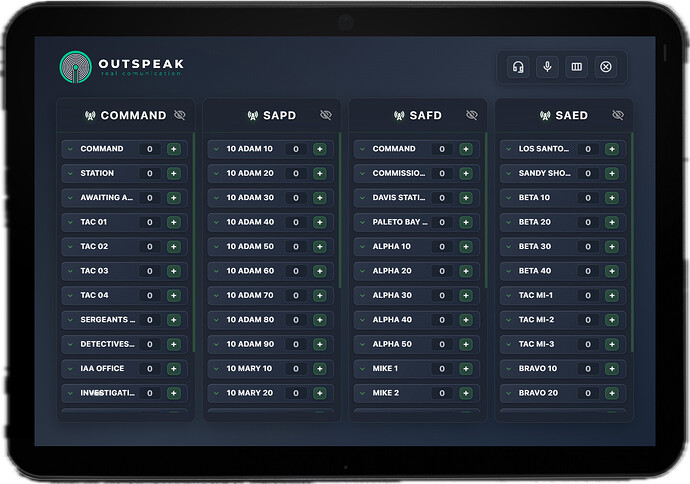Screen dimensions: 690x484
Task: Click the antenna icon beside the SAPD header
Action: pyautogui.click(x=253, y=116)
